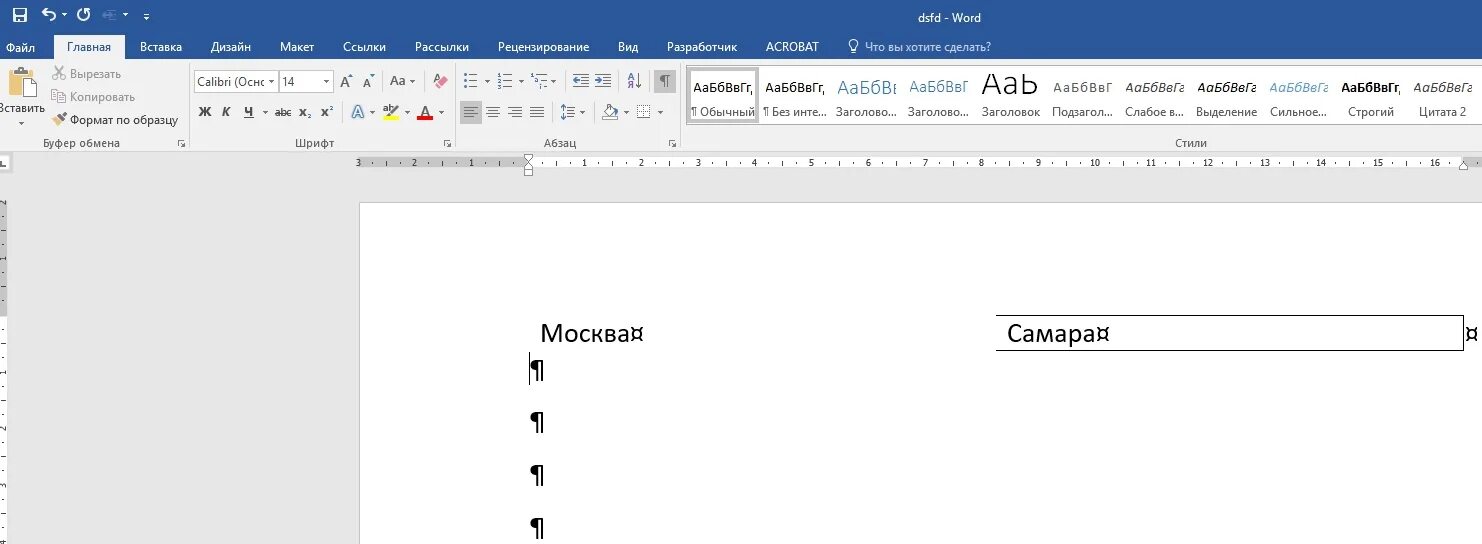
Task: Clear all formatting with the eraser icon
Action: (442, 82)
